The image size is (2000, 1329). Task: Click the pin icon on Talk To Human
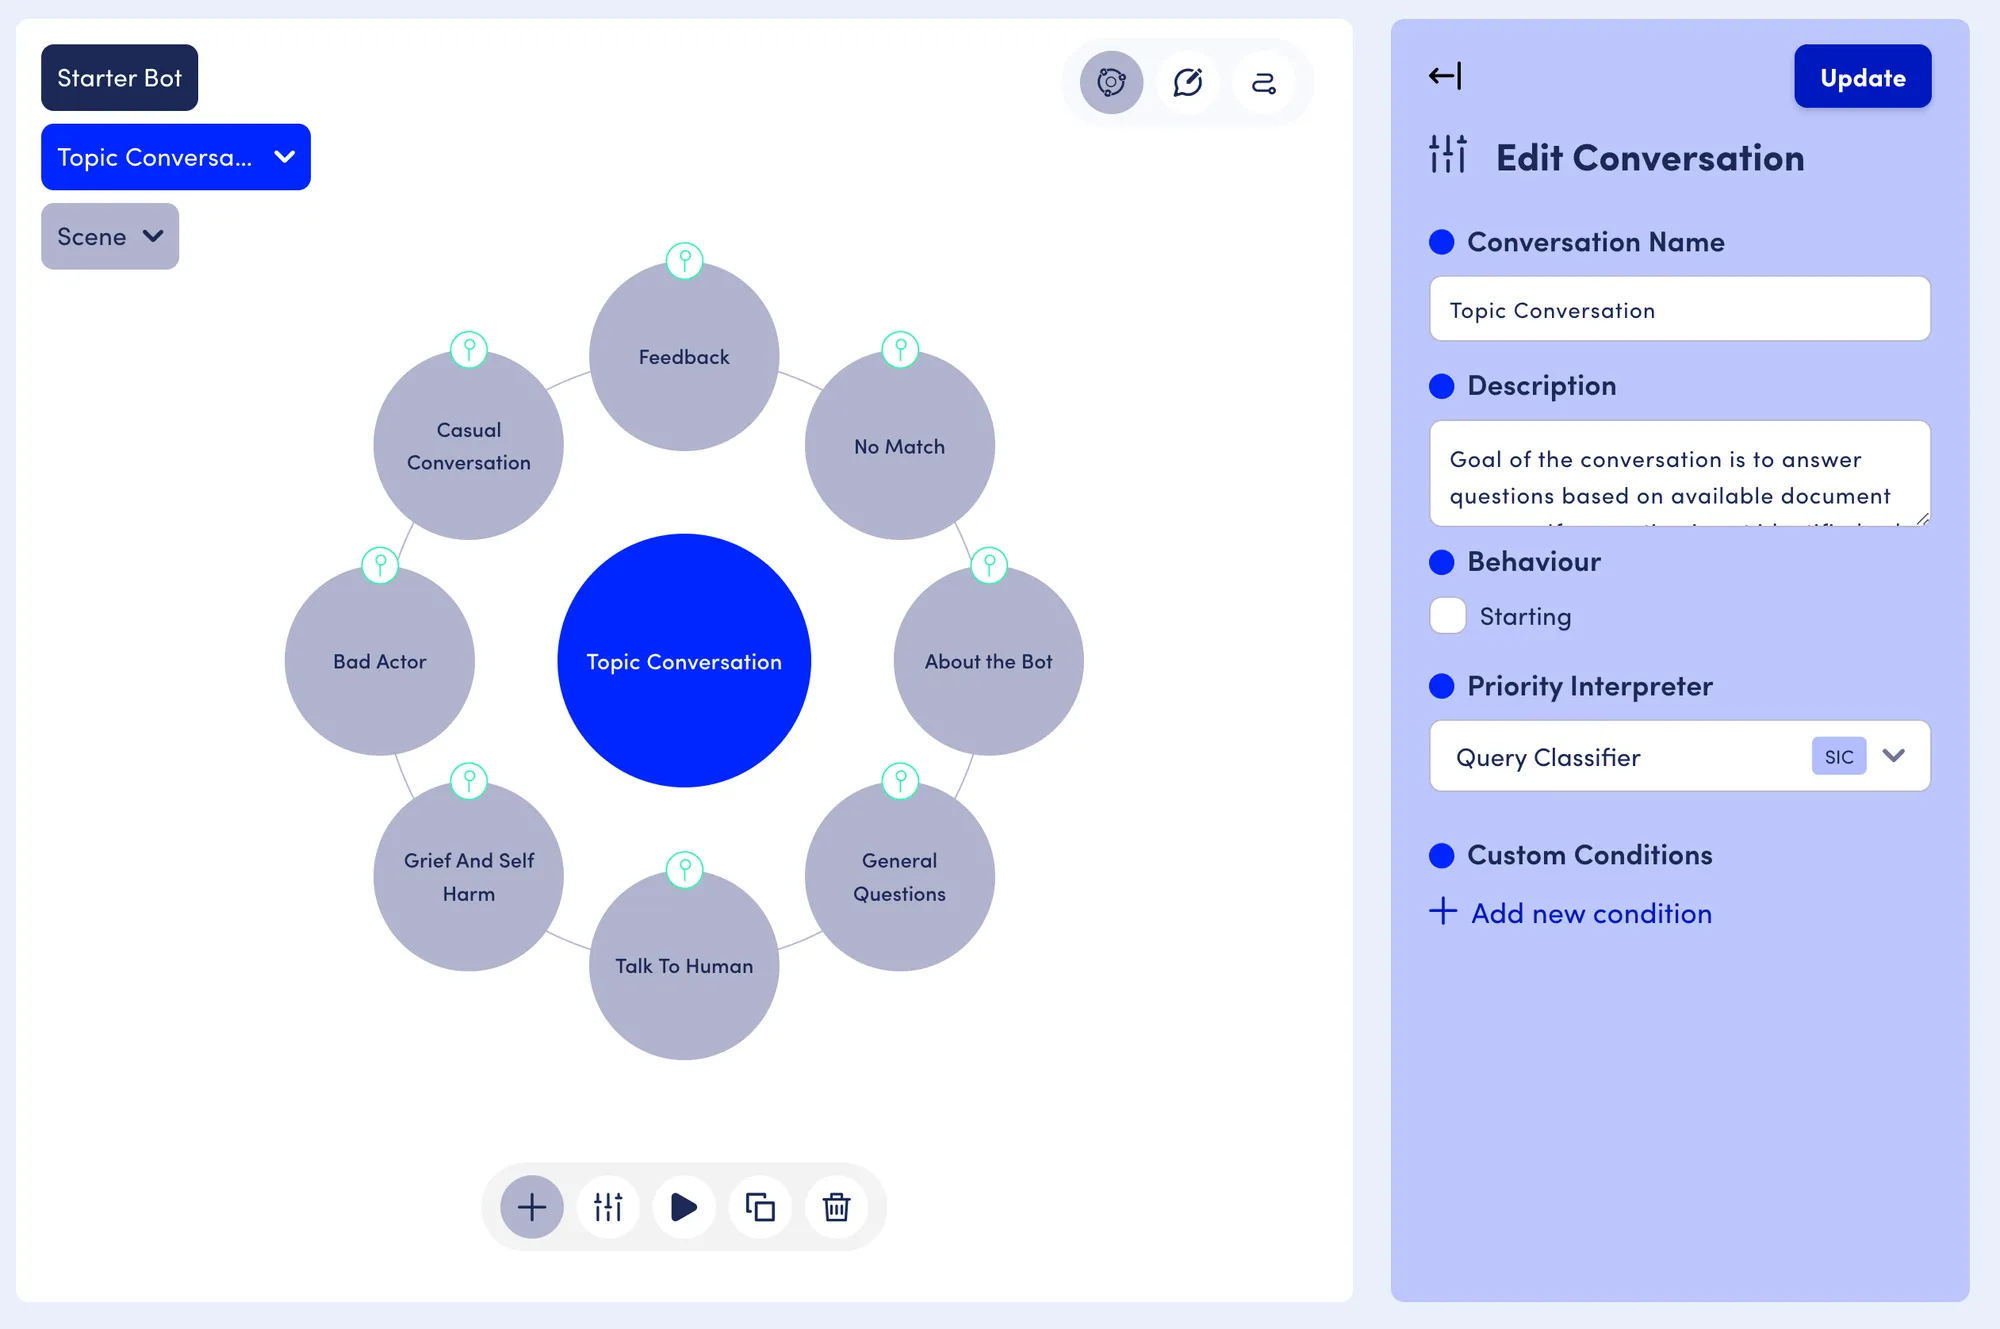pos(685,869)
